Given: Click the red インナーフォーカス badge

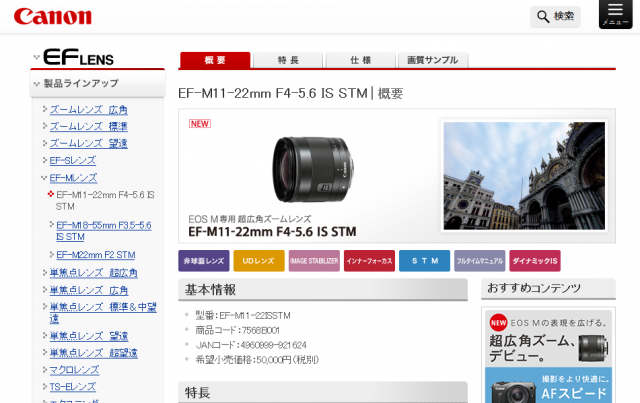Looking at the screenshot, I should [369, 261].
